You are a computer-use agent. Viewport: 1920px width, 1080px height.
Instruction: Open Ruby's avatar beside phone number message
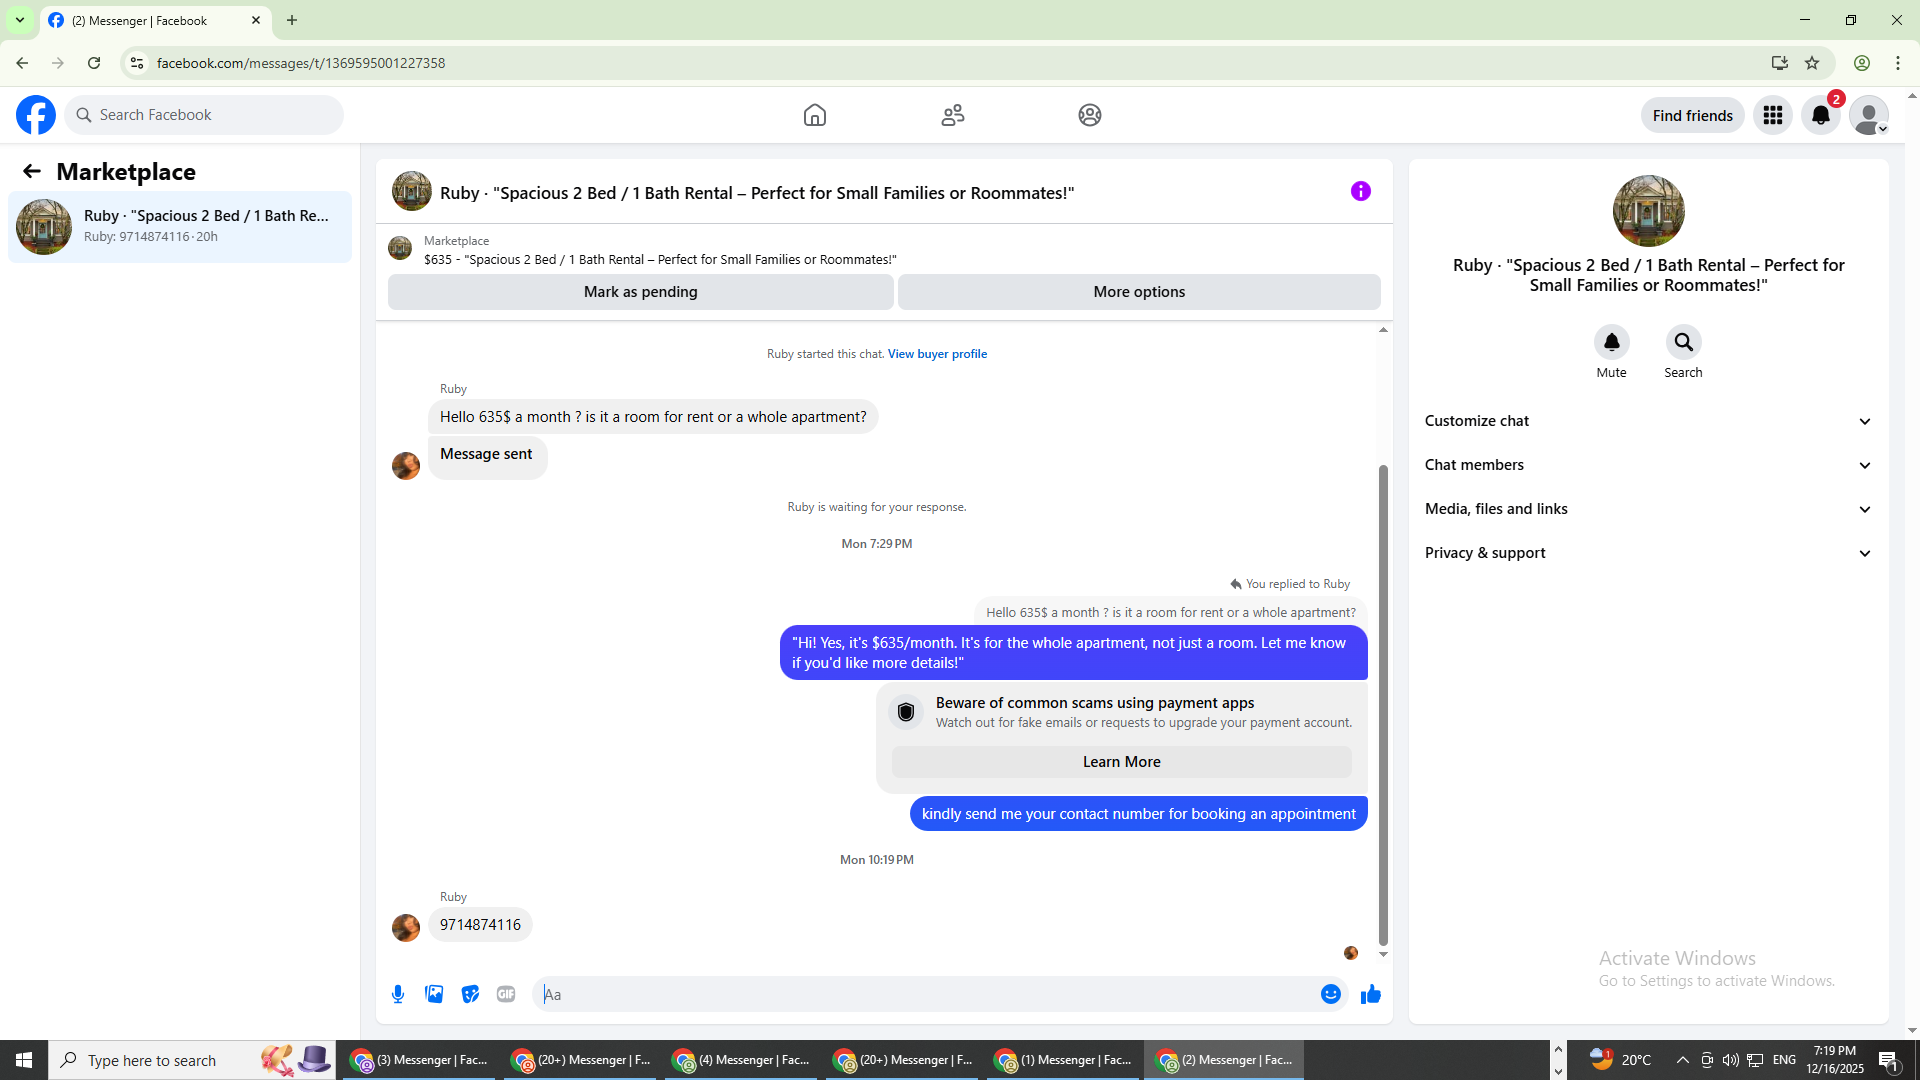click(x=406, y=928)
